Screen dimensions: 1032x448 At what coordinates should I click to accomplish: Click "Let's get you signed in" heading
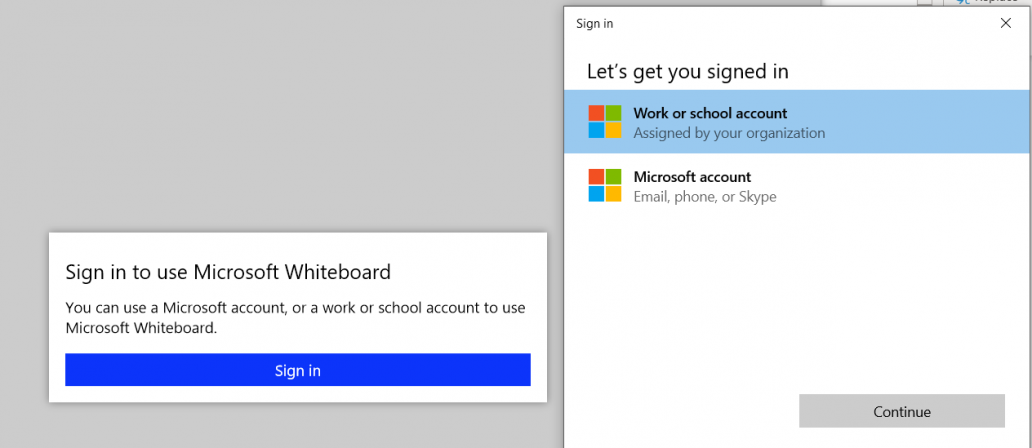[688, 71]
